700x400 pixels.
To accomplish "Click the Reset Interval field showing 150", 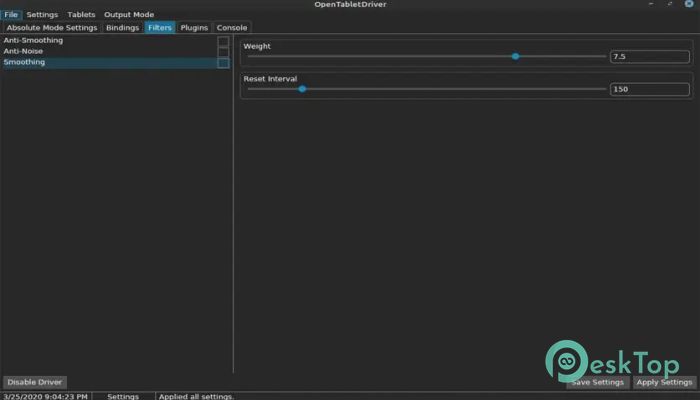I will [x=650, y=89].
